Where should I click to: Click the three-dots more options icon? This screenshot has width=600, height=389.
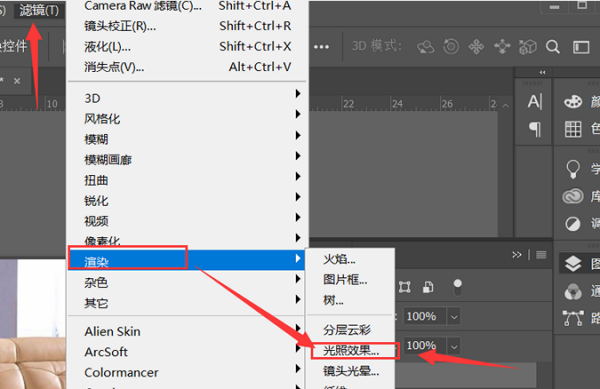pos(321,47)
